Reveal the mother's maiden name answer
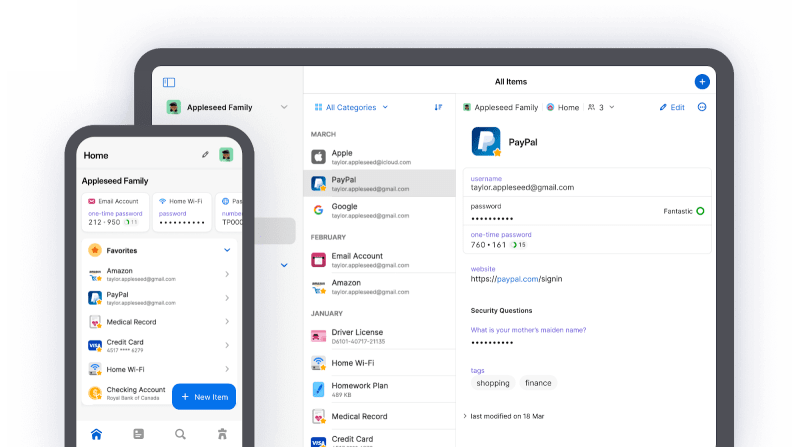800x447 pixels. coord(492,342)
